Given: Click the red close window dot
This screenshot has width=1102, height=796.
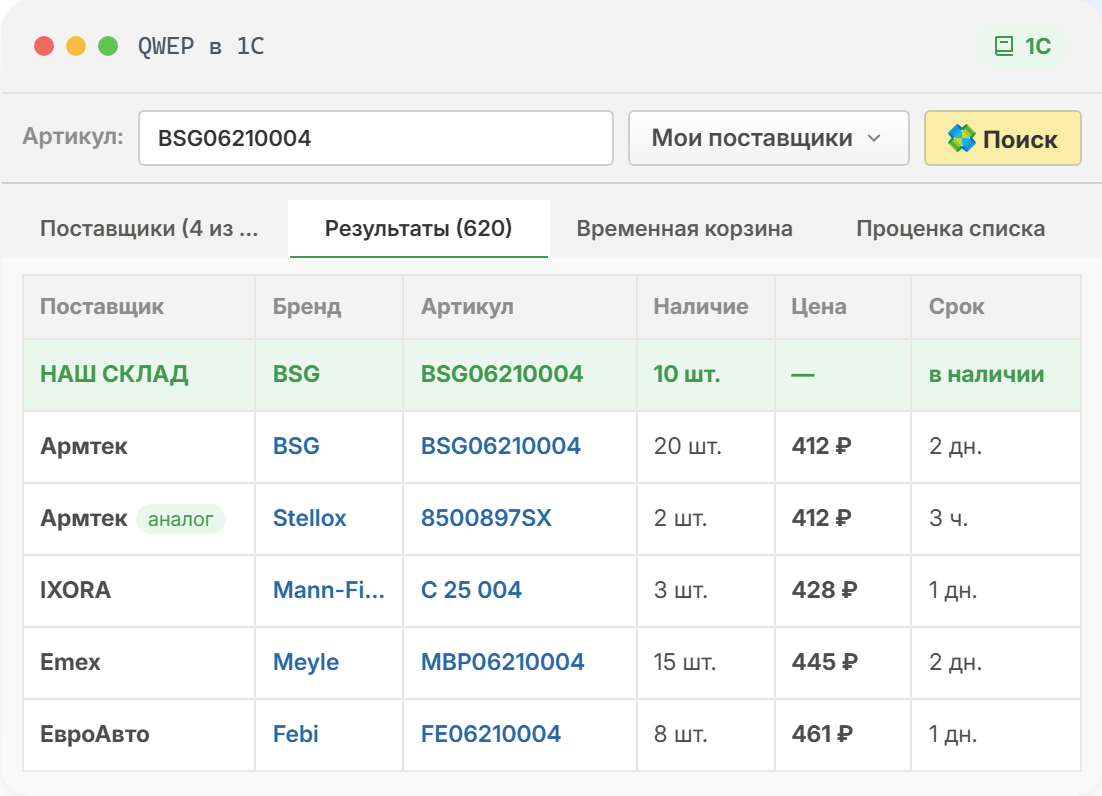Looking at the screenshot, I should click(44, 46).
